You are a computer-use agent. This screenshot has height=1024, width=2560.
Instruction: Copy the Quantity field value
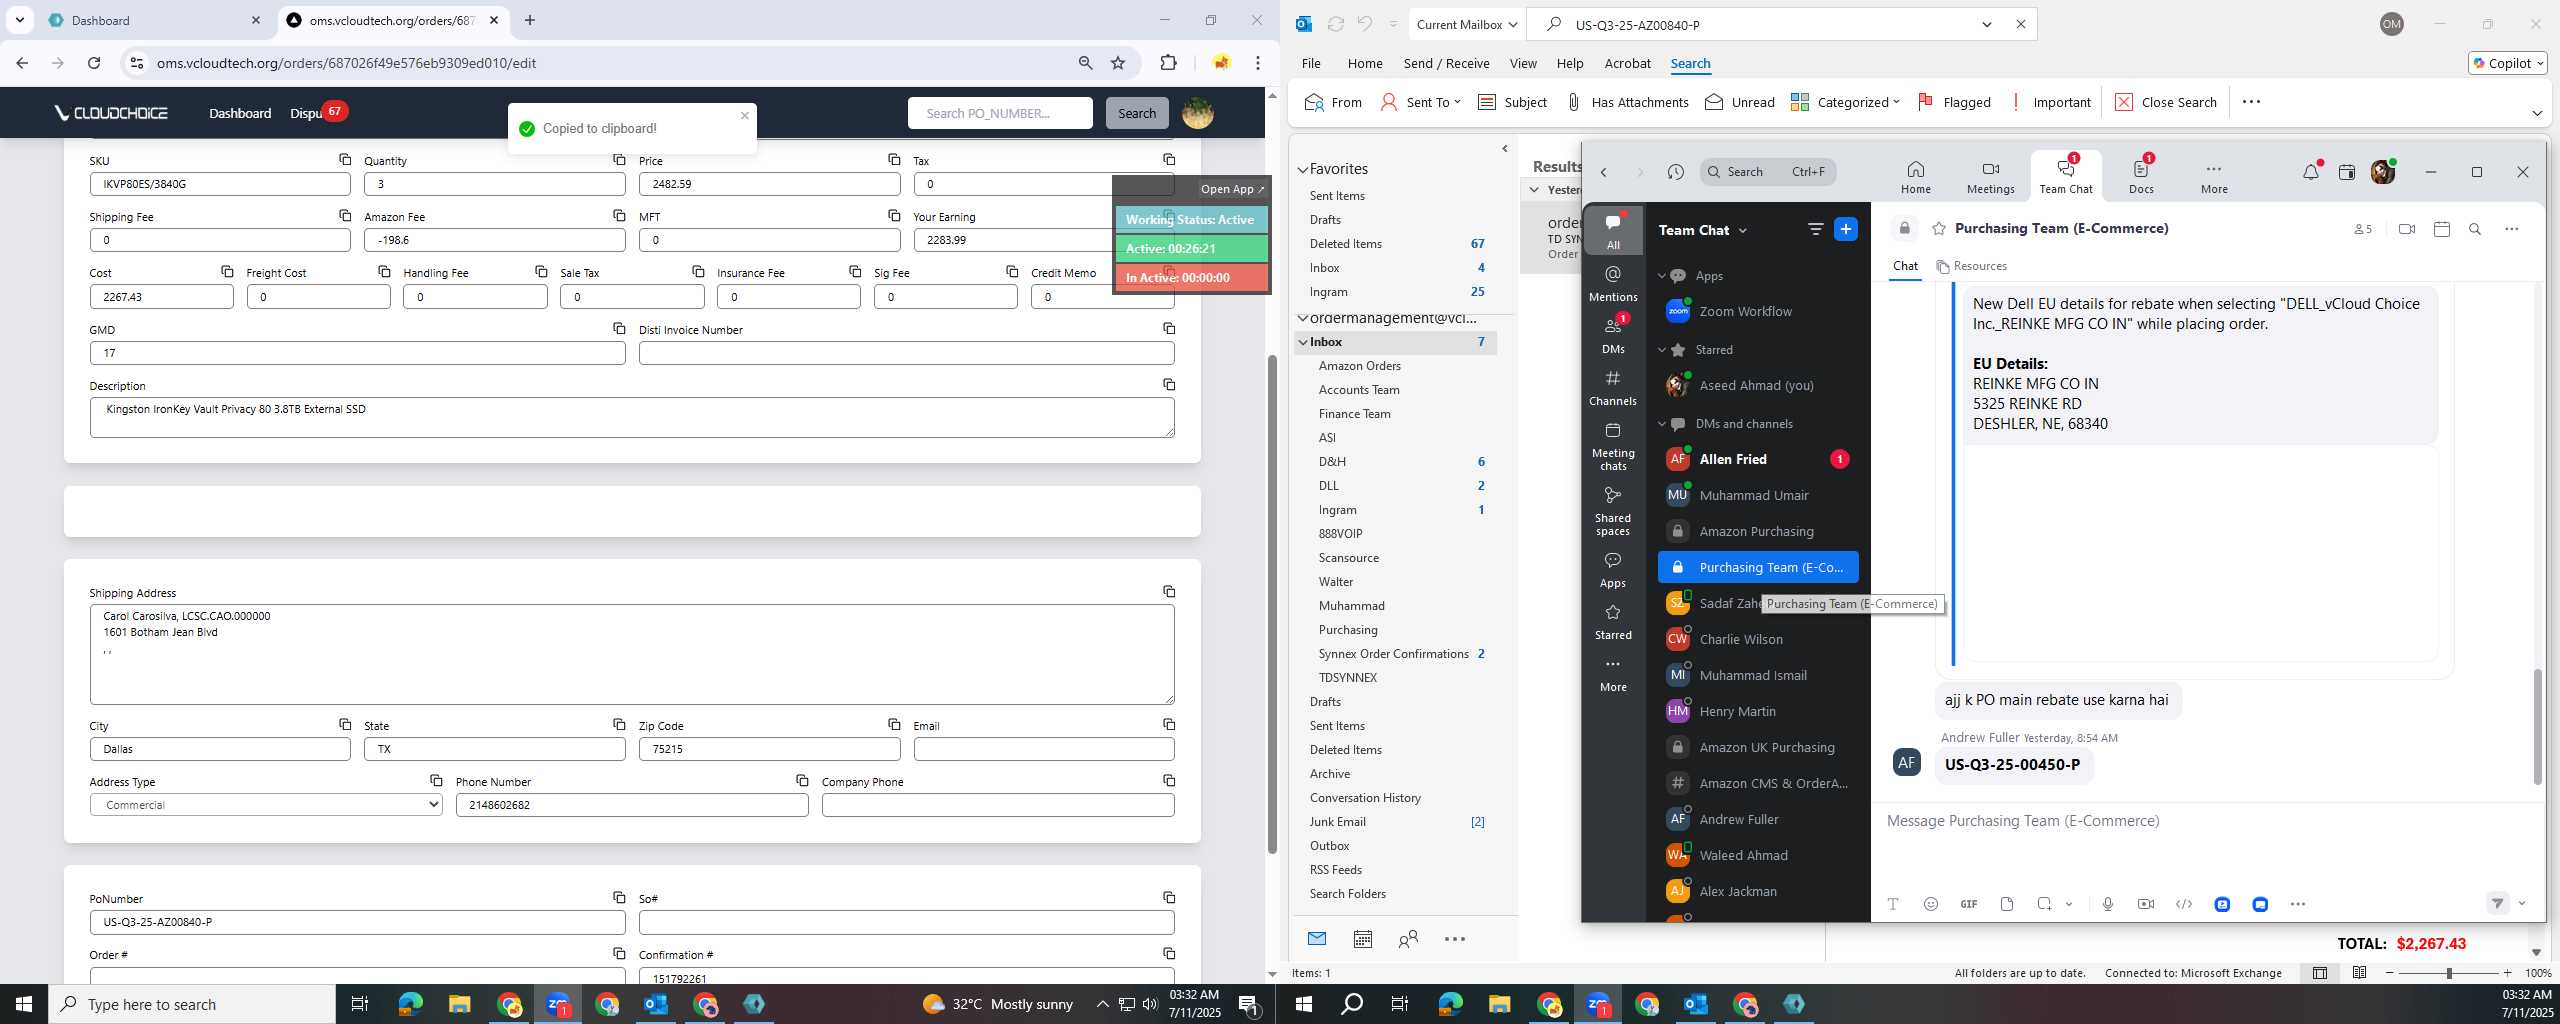click(x=619, y=160)
